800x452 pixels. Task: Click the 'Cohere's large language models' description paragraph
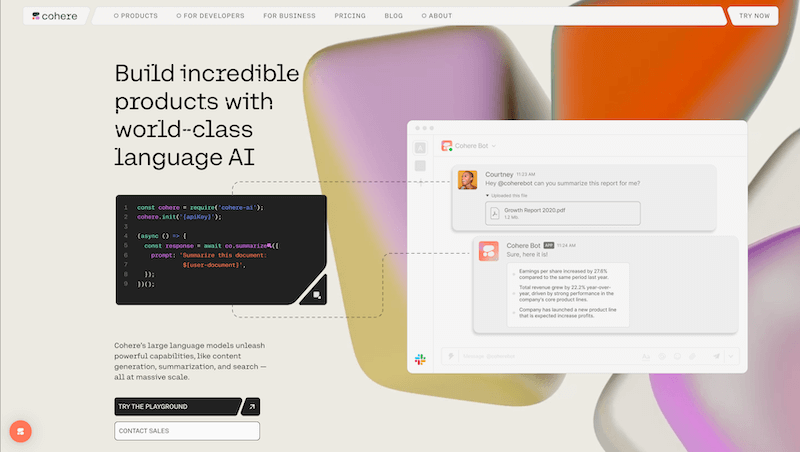point(190,361)
